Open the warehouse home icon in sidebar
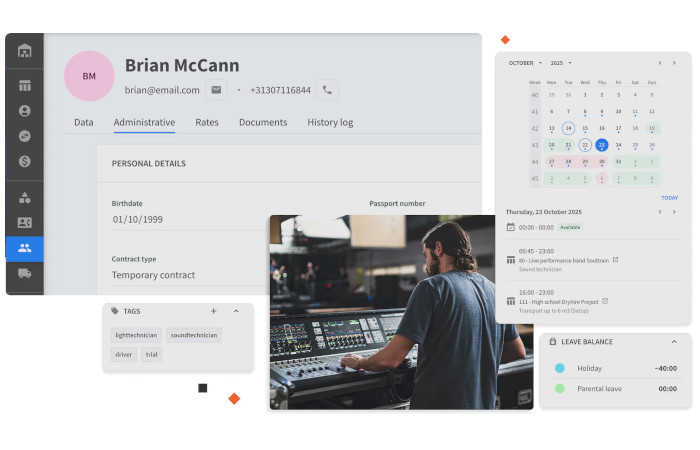 [25, 51]
